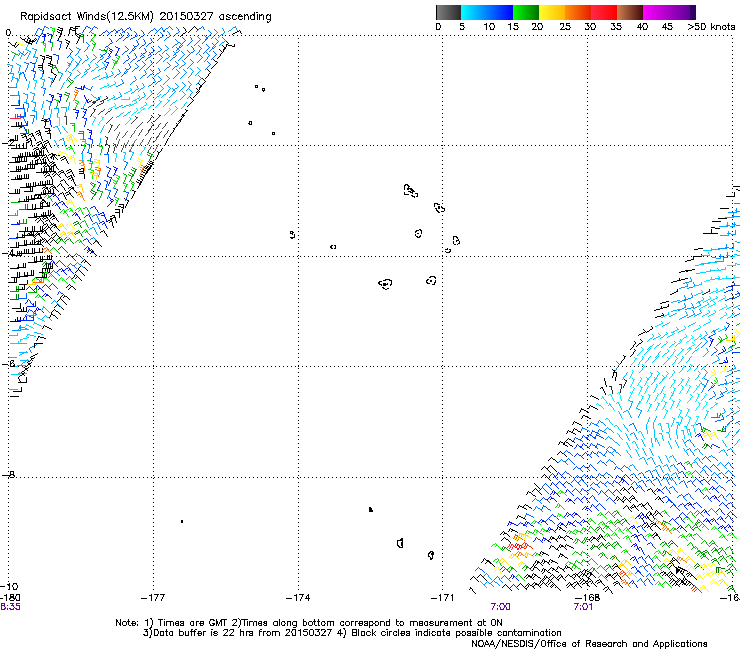The width and height of the screenshot is (740, 650).
Task: Click the '>50 knots' legend label
Action: [711, 27]
